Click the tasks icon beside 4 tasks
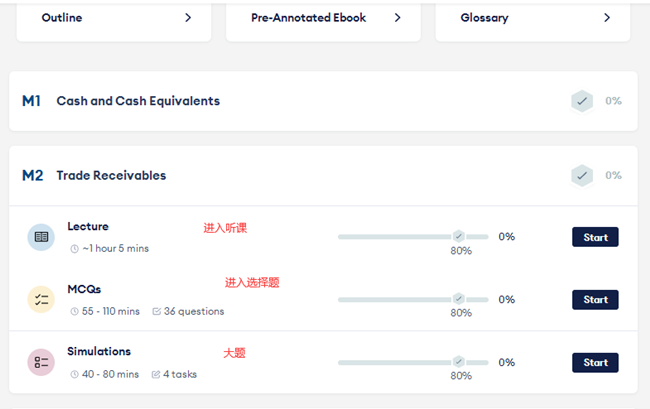650x409 pixels. click(156, 374)
